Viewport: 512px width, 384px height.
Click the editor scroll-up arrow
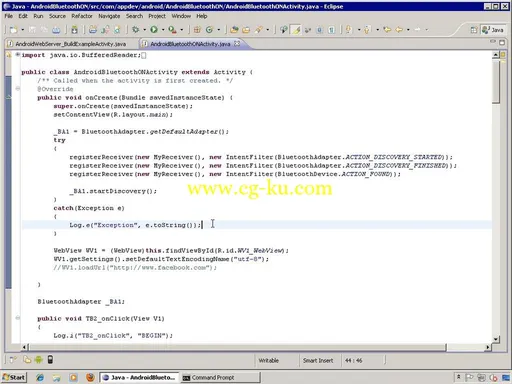(496, 55)
